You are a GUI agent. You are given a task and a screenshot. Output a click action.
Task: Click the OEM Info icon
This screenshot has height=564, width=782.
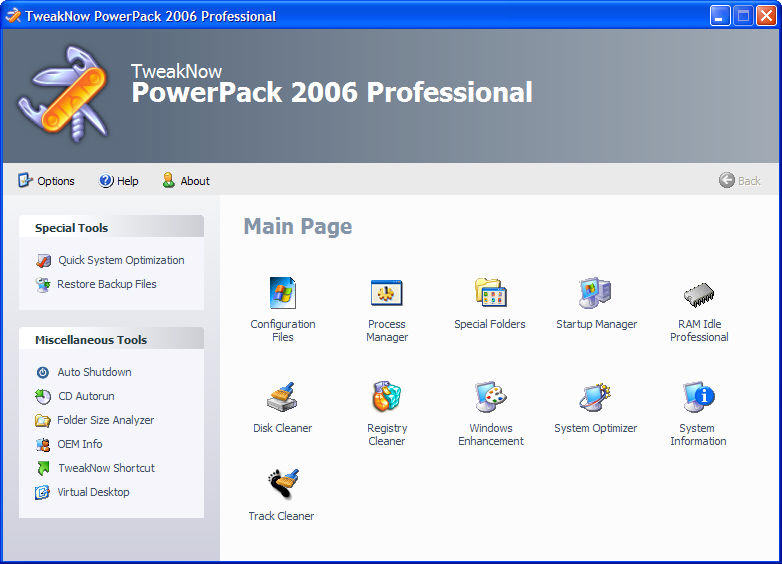pos(43,444)
